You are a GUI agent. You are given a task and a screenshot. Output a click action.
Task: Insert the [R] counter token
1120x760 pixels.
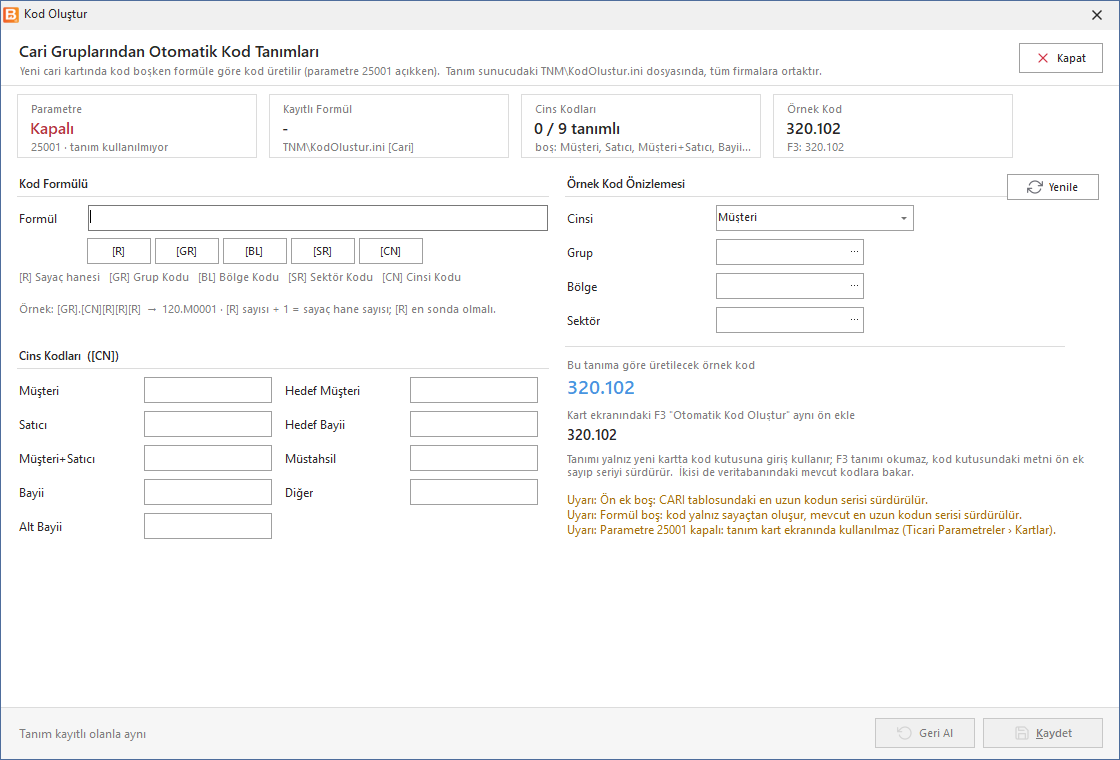(x=119, y=251)
